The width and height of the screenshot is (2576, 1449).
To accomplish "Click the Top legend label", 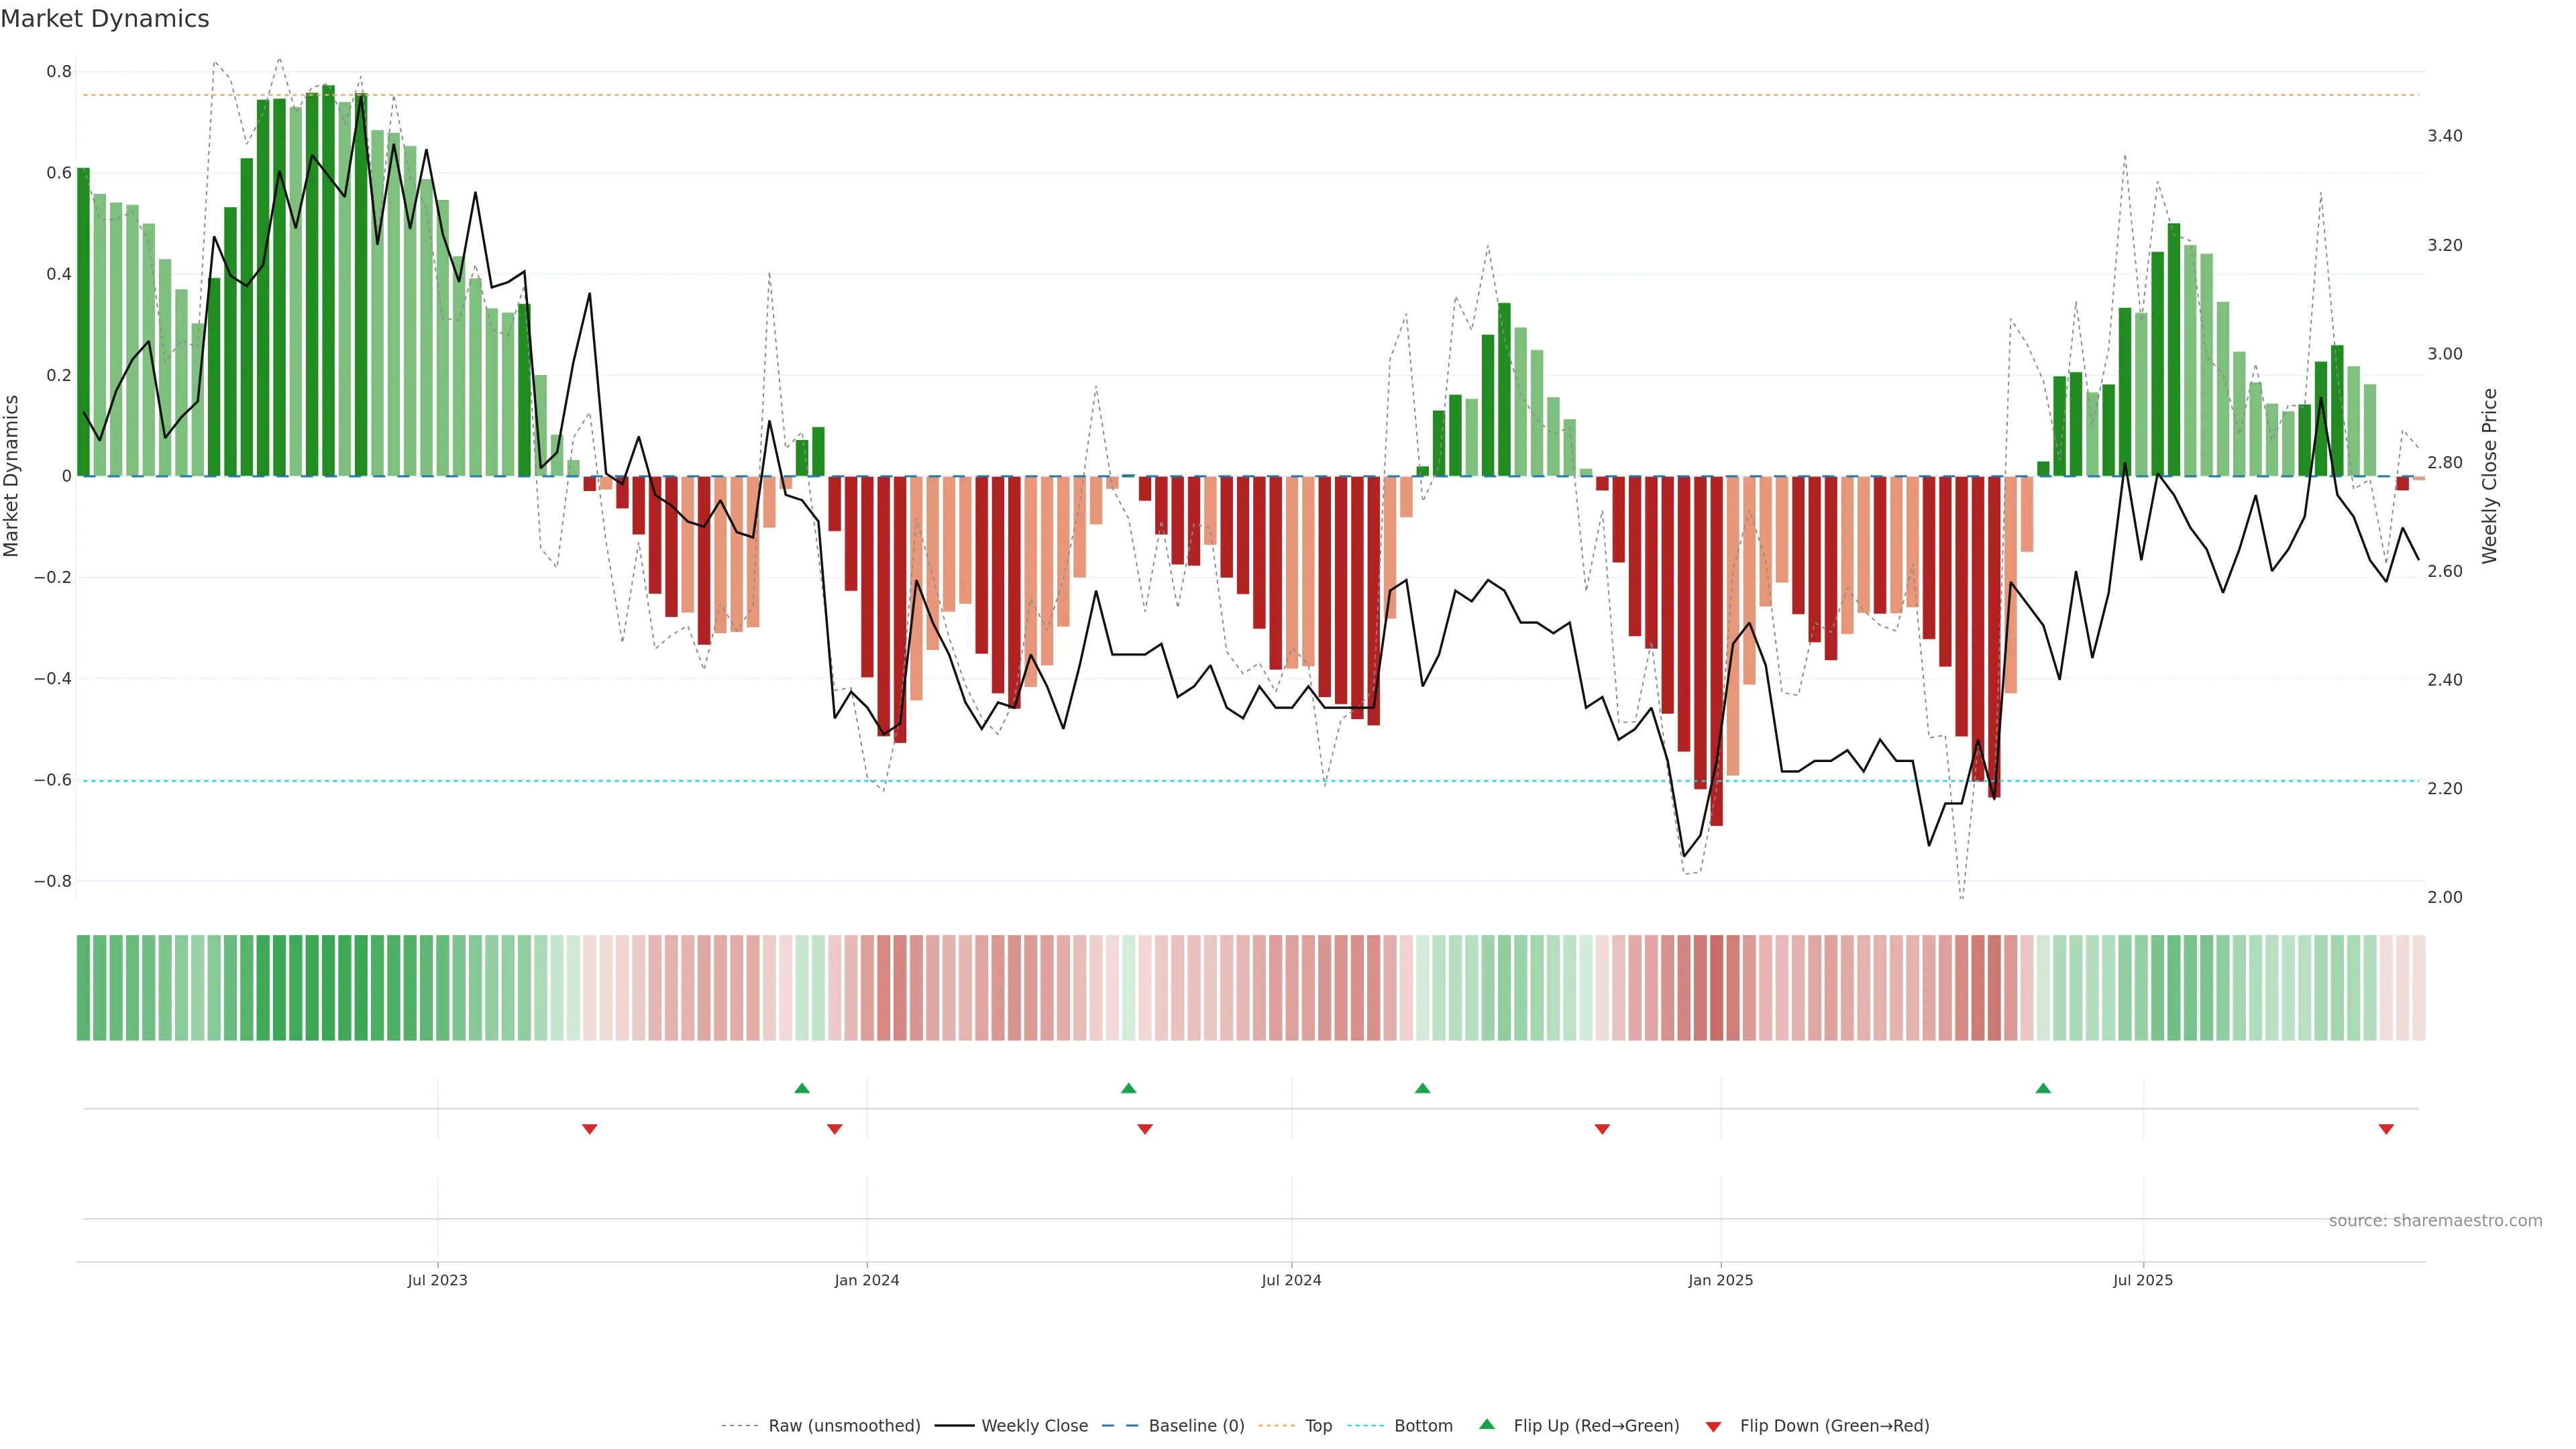I will [x=1318, y=1426].
